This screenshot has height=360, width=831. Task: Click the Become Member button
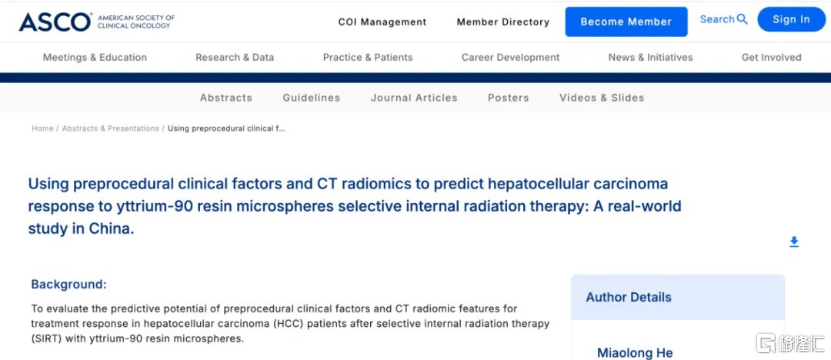(626, 22)
